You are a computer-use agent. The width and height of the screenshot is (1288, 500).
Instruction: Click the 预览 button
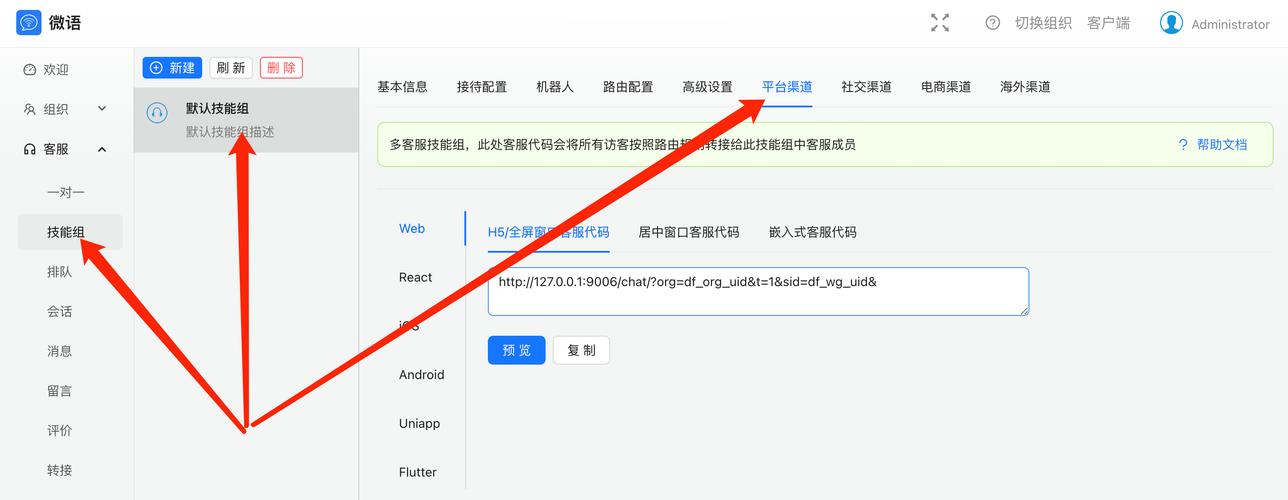517,350
